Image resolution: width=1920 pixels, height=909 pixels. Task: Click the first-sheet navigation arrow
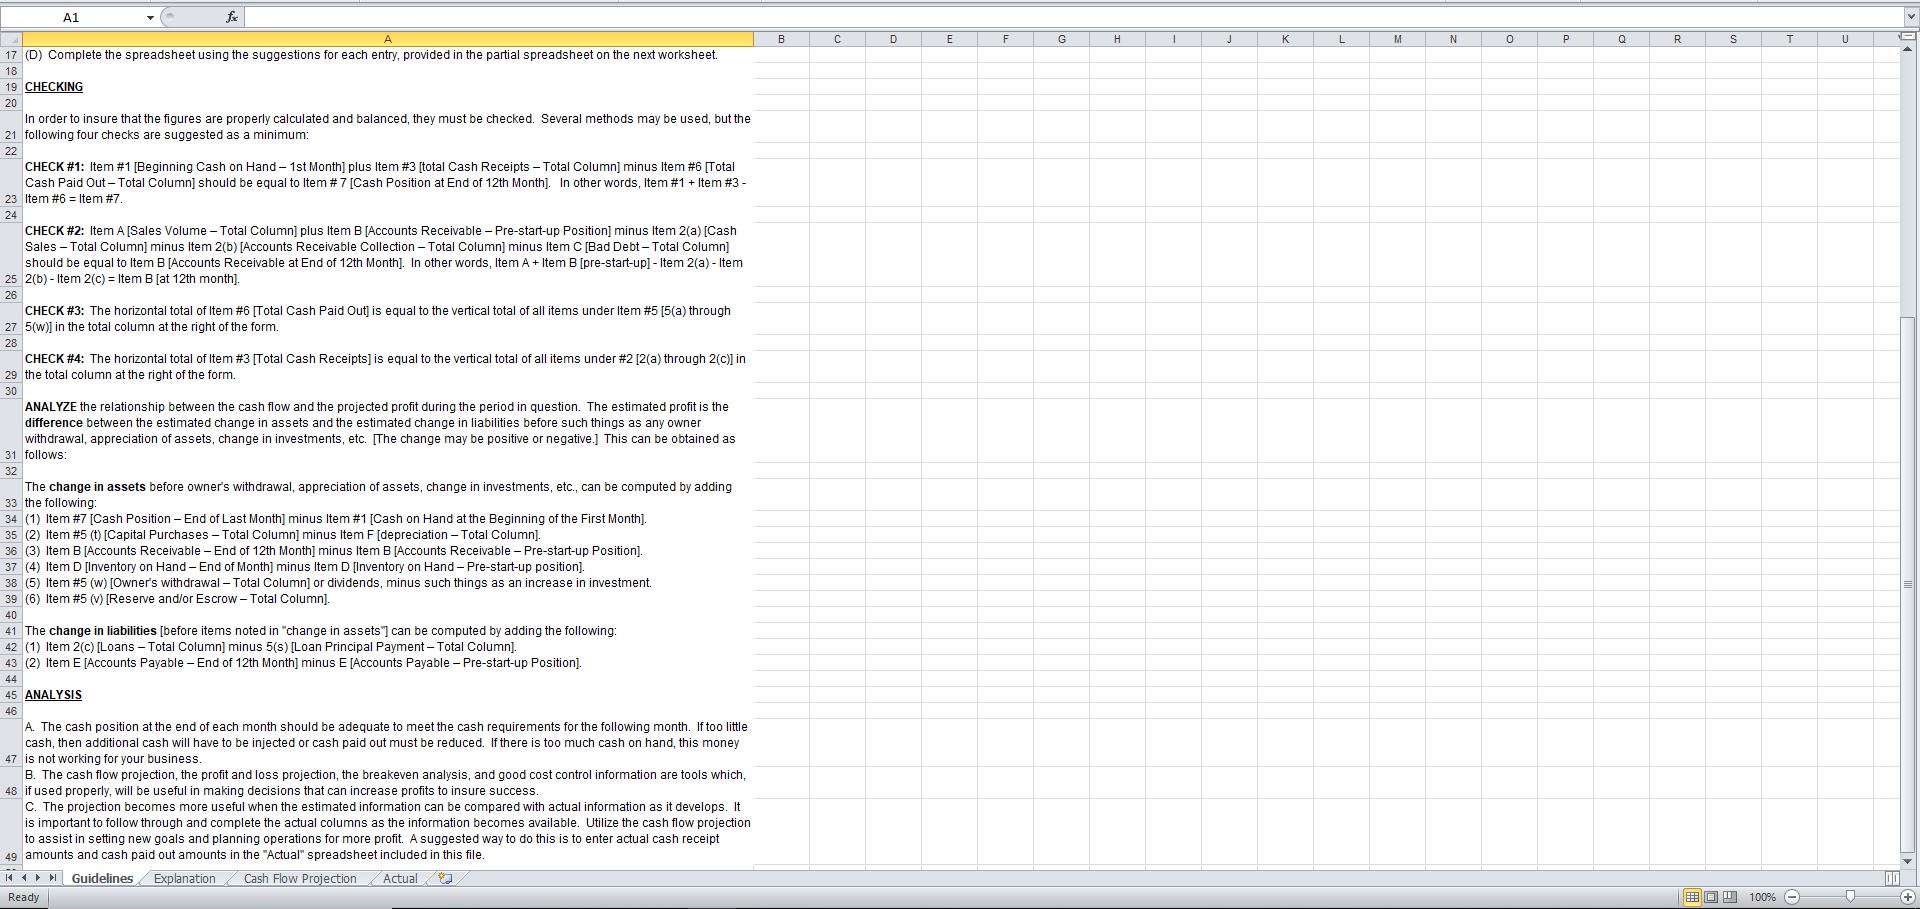(x=8, y=878)
